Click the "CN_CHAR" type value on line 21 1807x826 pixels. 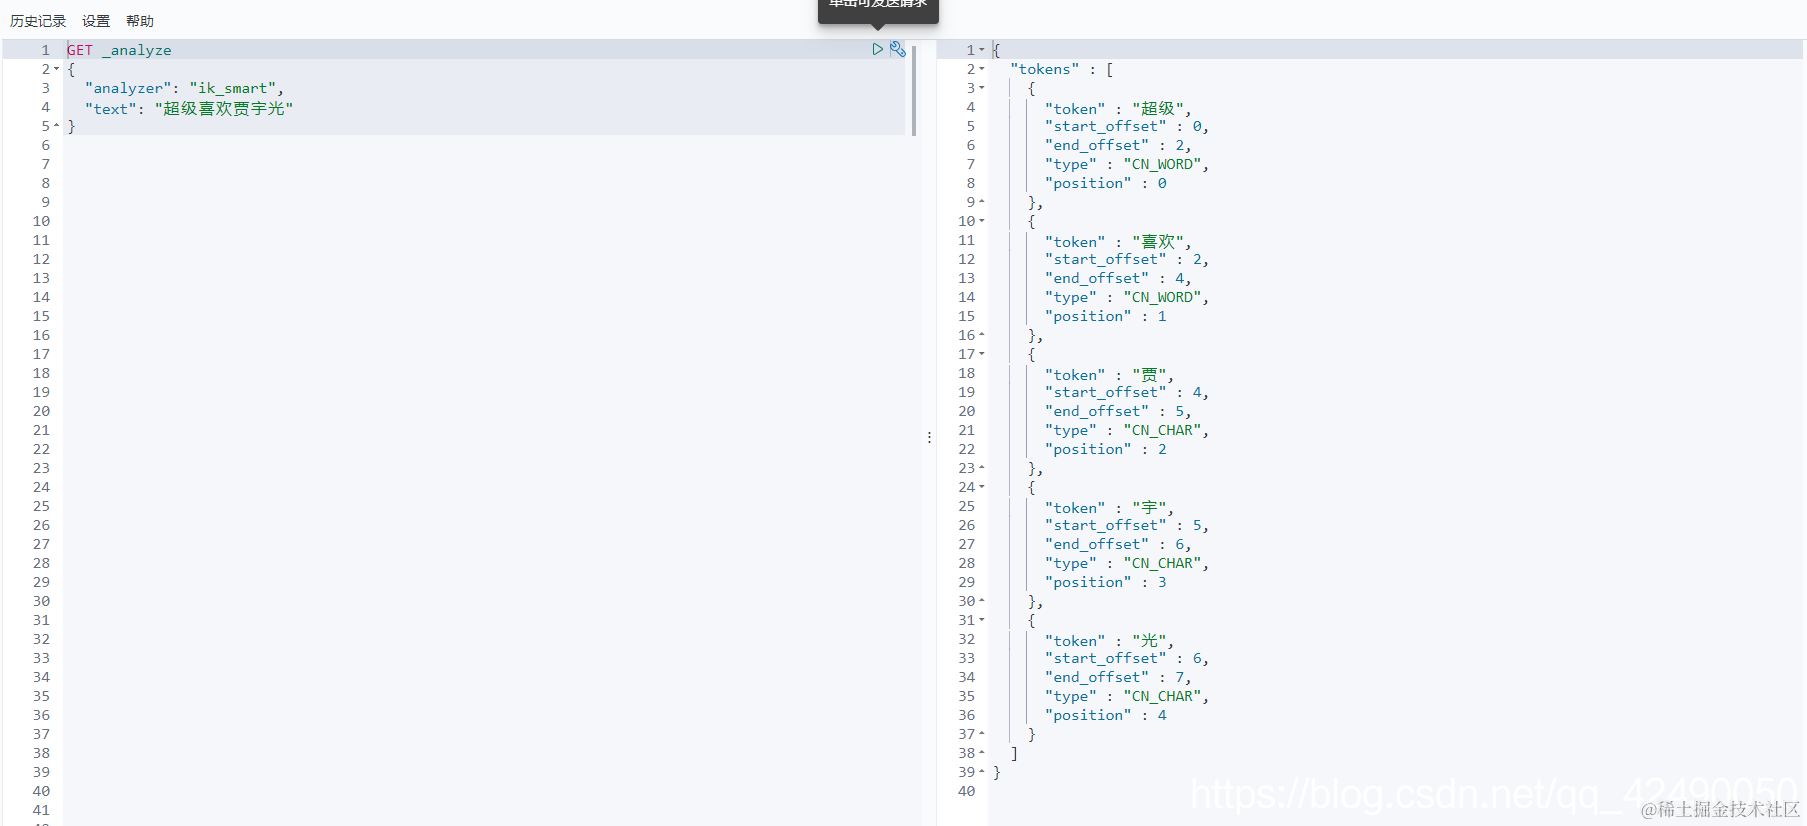pos(1162,430)
